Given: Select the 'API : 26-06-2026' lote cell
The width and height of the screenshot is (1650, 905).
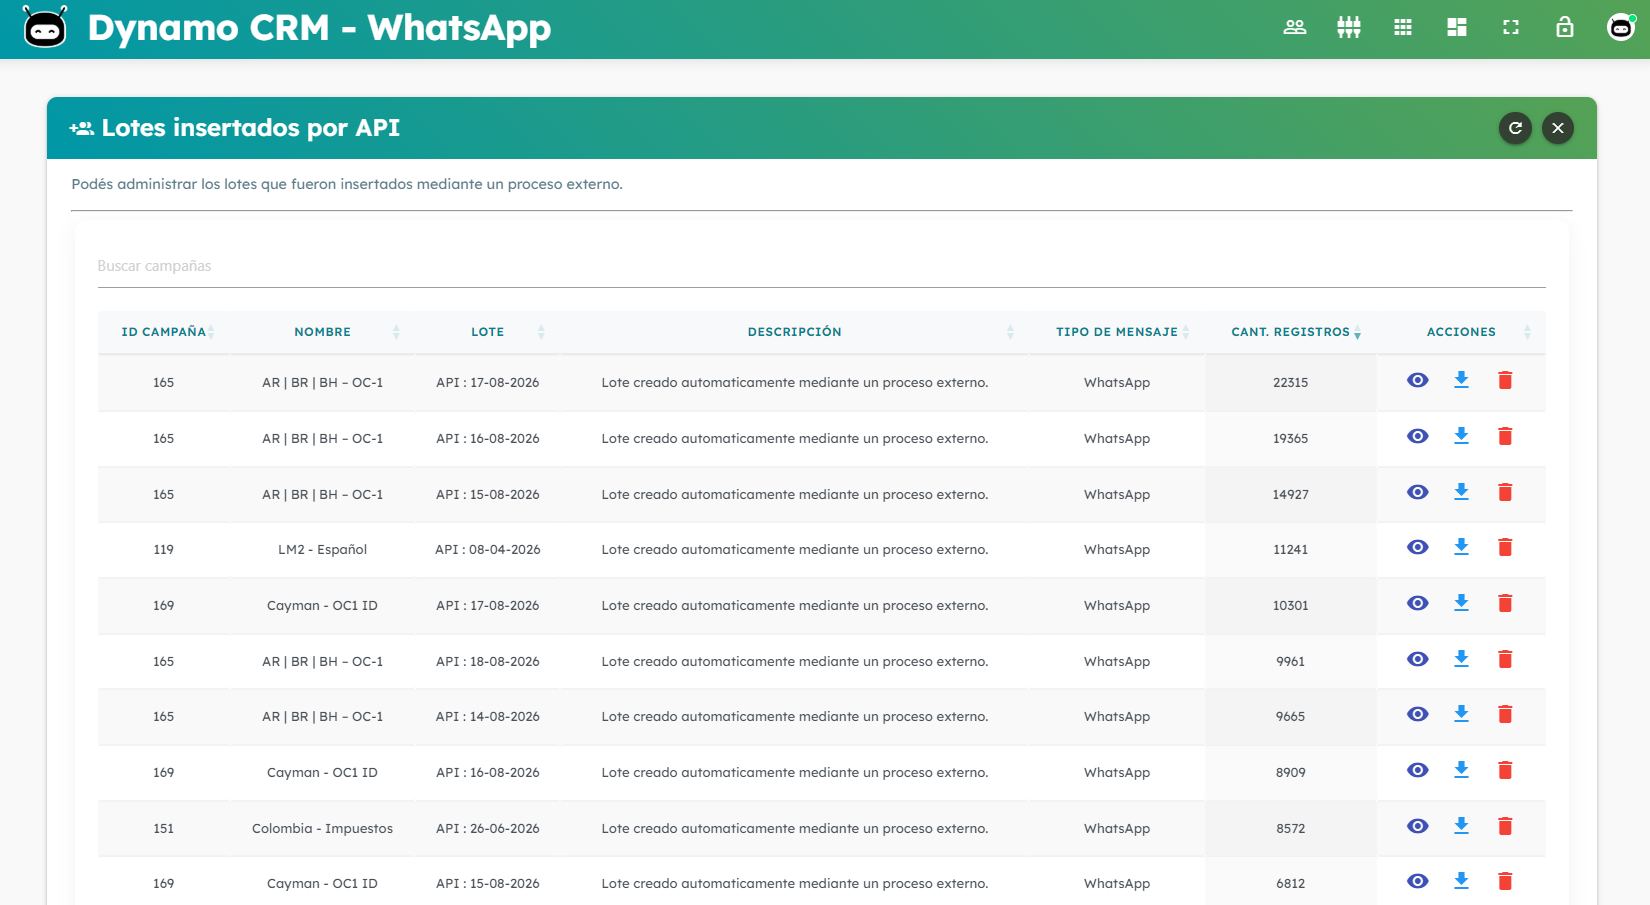Looking at the screenshot, I should (x=488, y=828).
